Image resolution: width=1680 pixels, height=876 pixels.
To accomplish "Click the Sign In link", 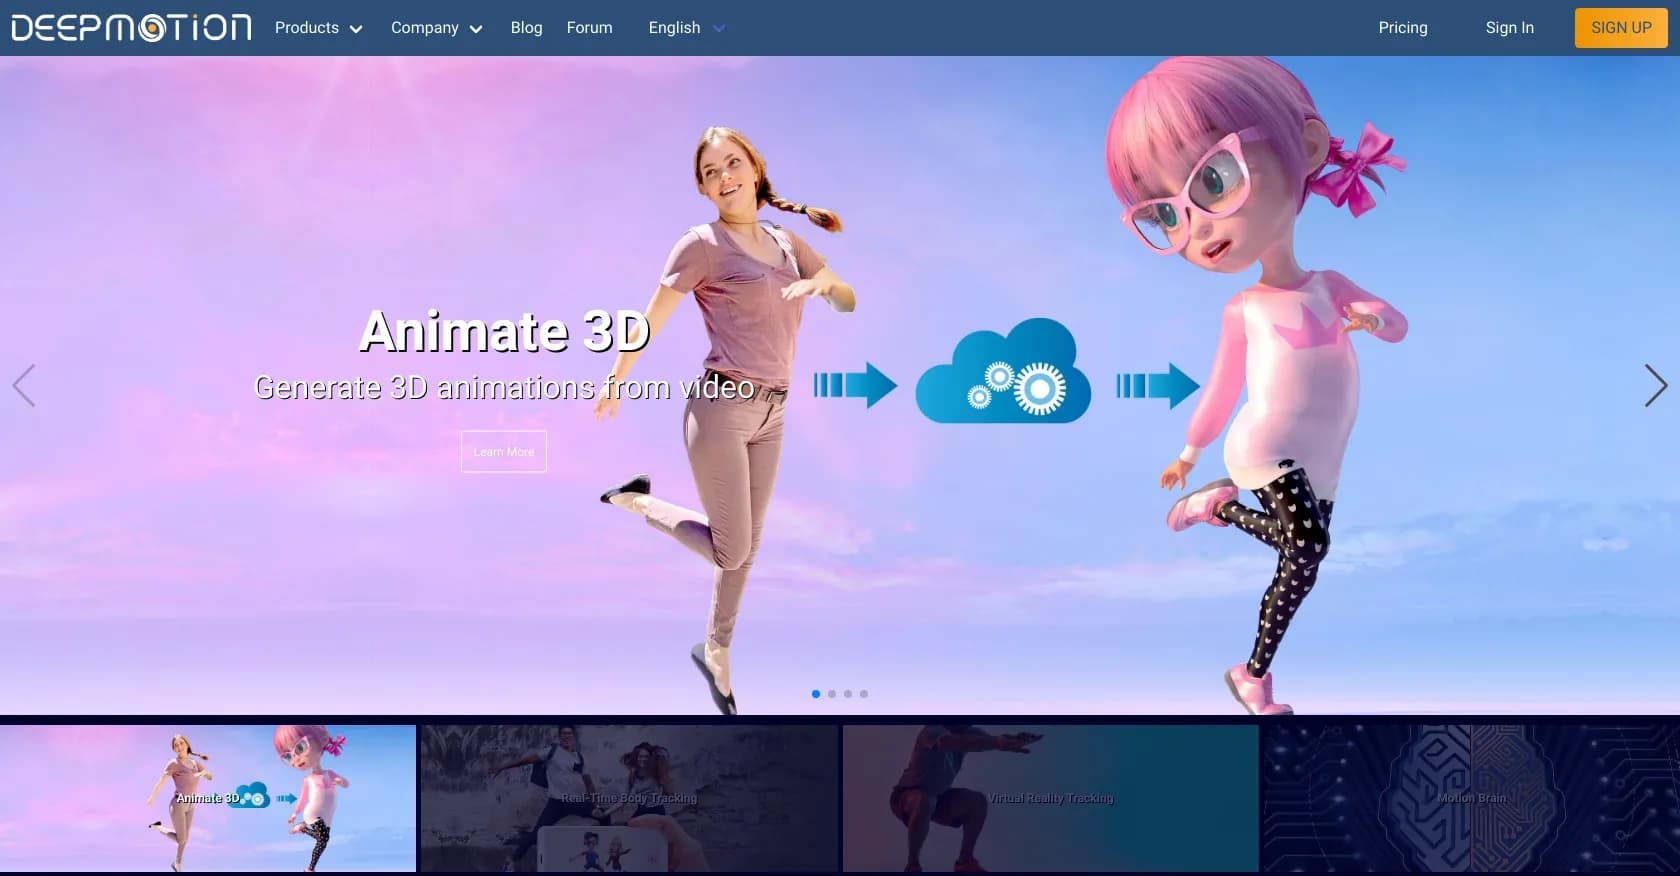I will [x=1509, y=28].
